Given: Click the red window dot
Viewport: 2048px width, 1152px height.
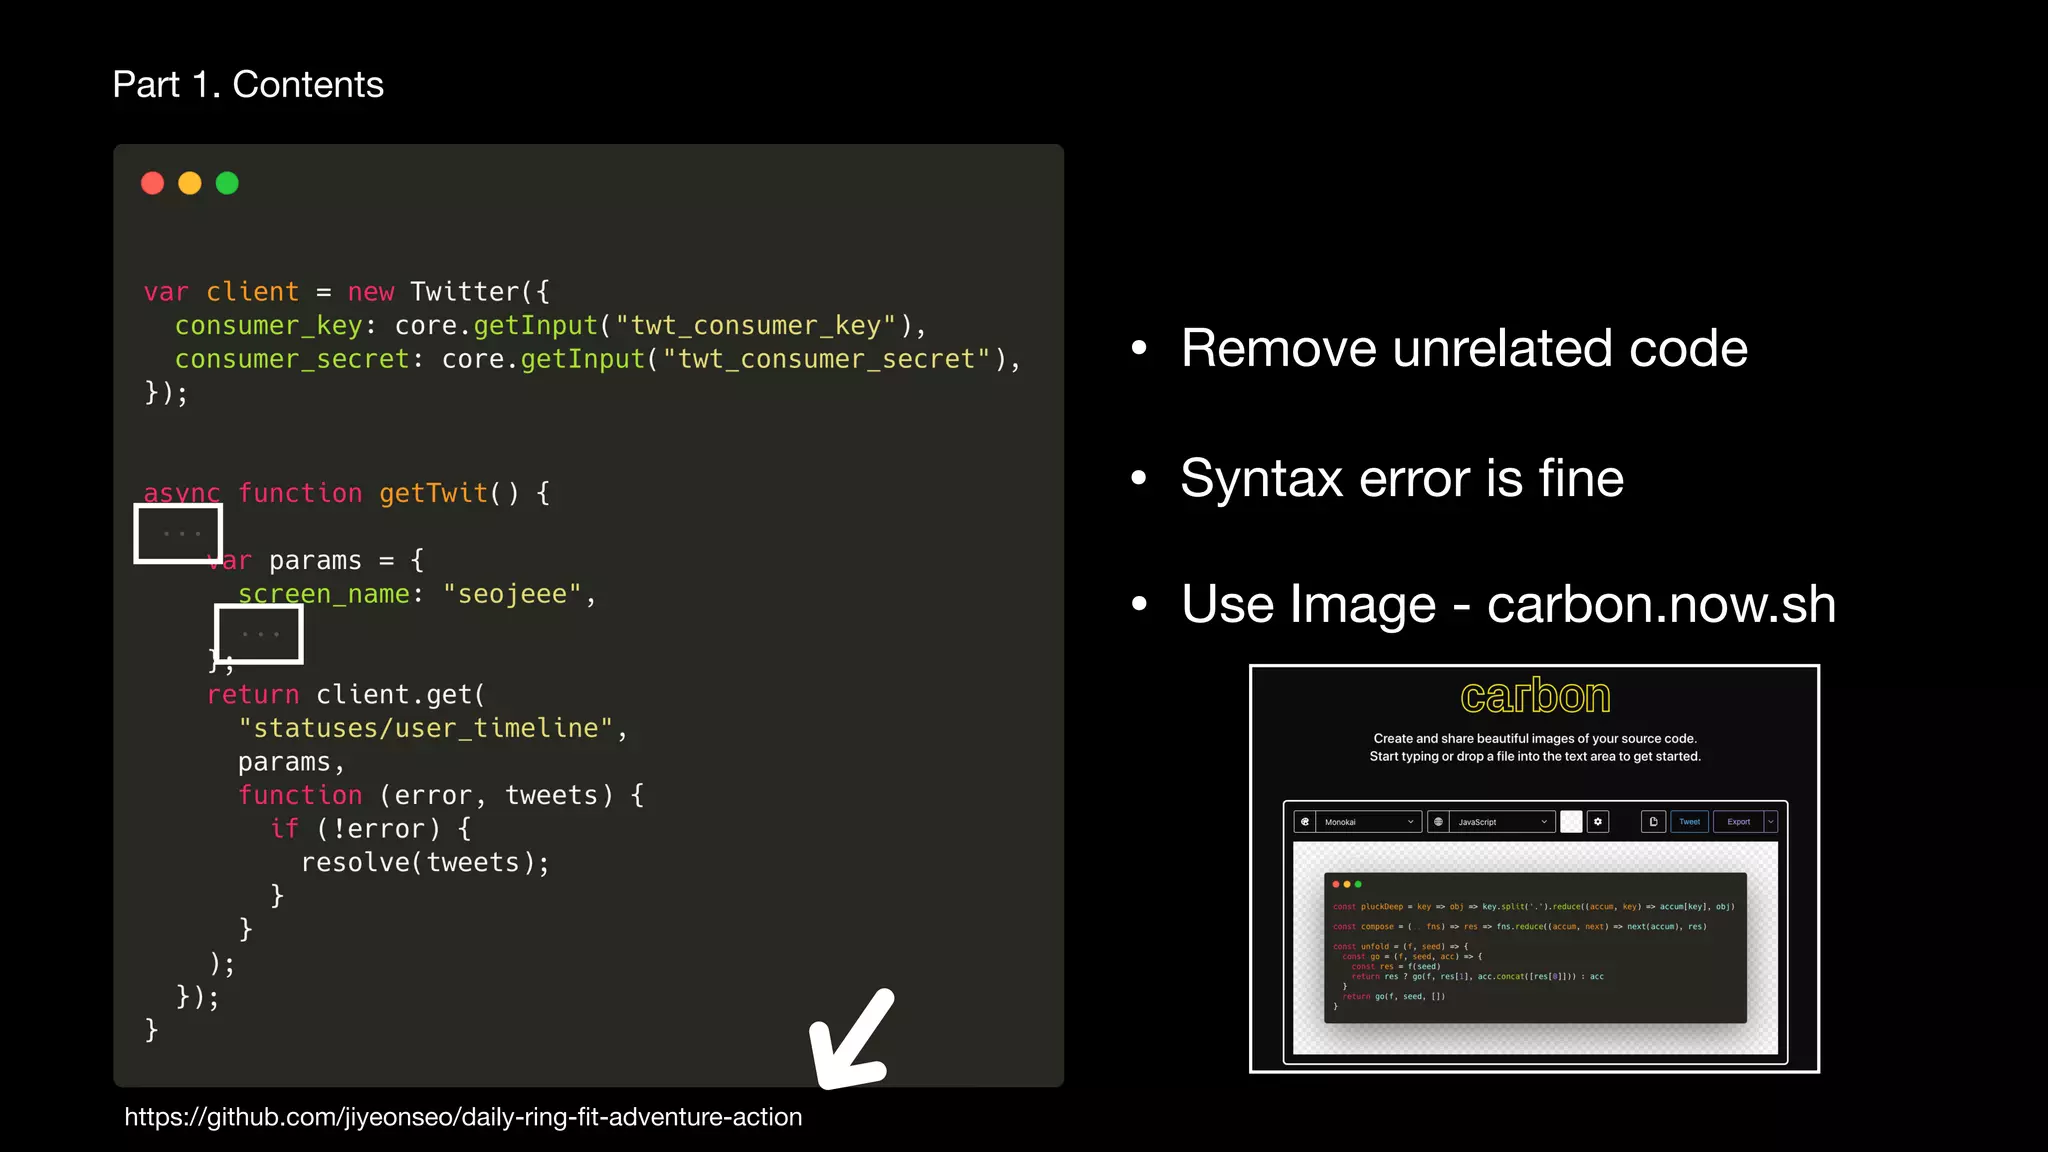Looking at the screenshot, I should (152, 183).
